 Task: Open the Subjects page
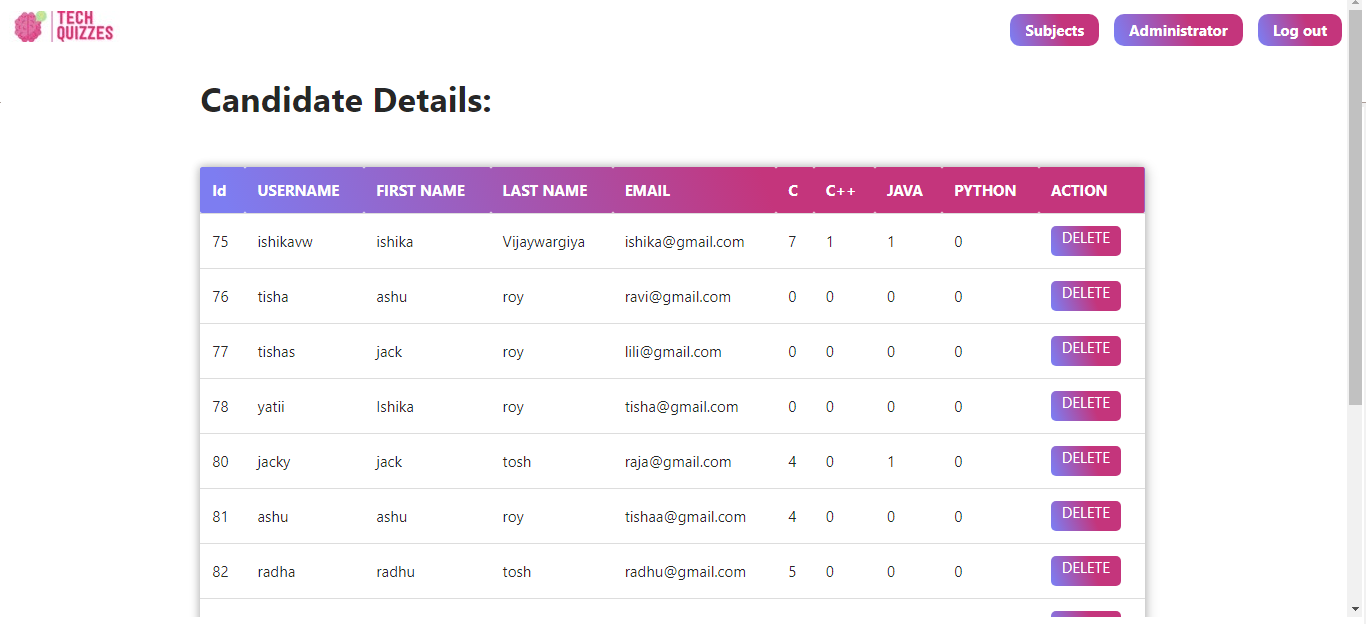(1054, 31)
